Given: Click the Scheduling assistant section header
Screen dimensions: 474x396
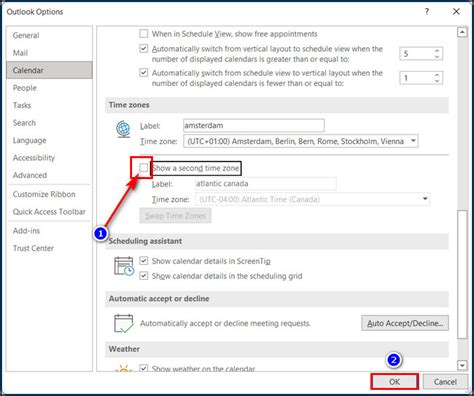Looking at the screenshot, I should (277, 241).
